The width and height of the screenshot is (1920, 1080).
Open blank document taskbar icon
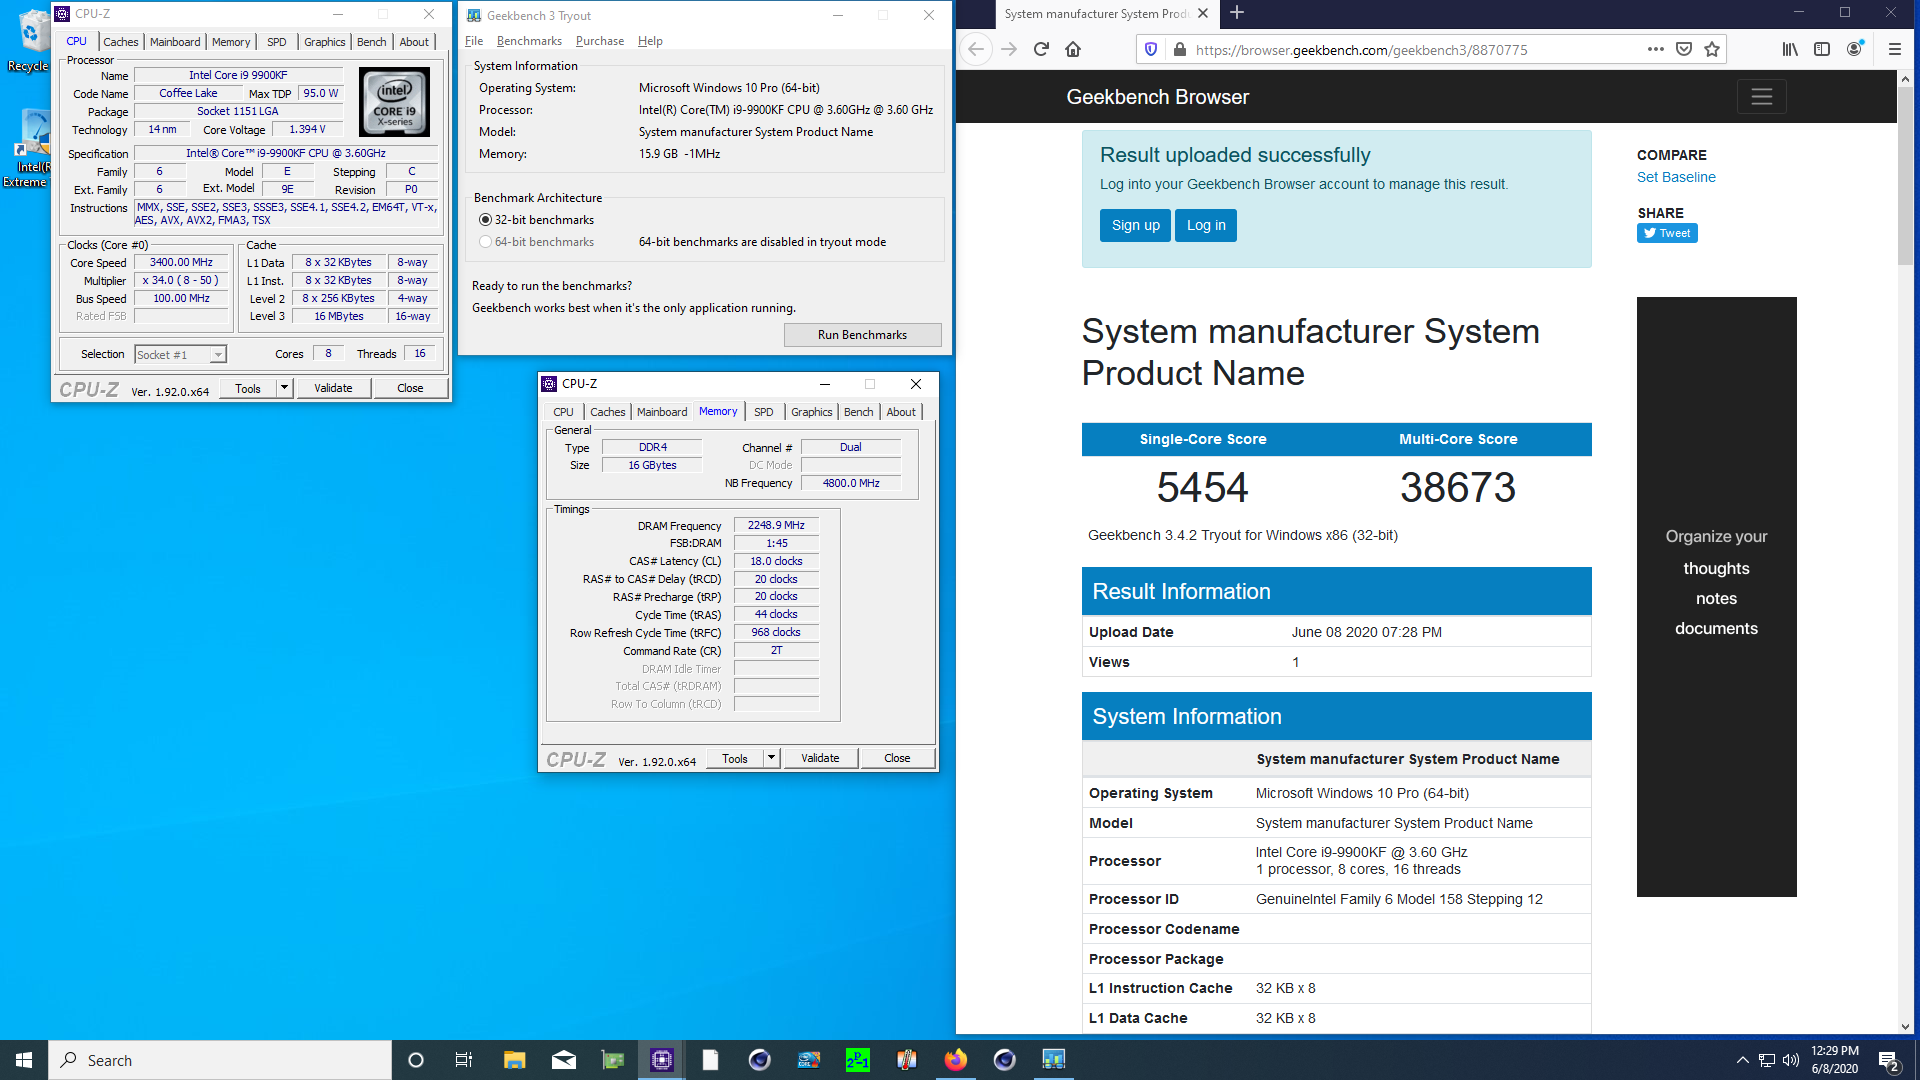pyautogui.click(x=710, y=1060)
